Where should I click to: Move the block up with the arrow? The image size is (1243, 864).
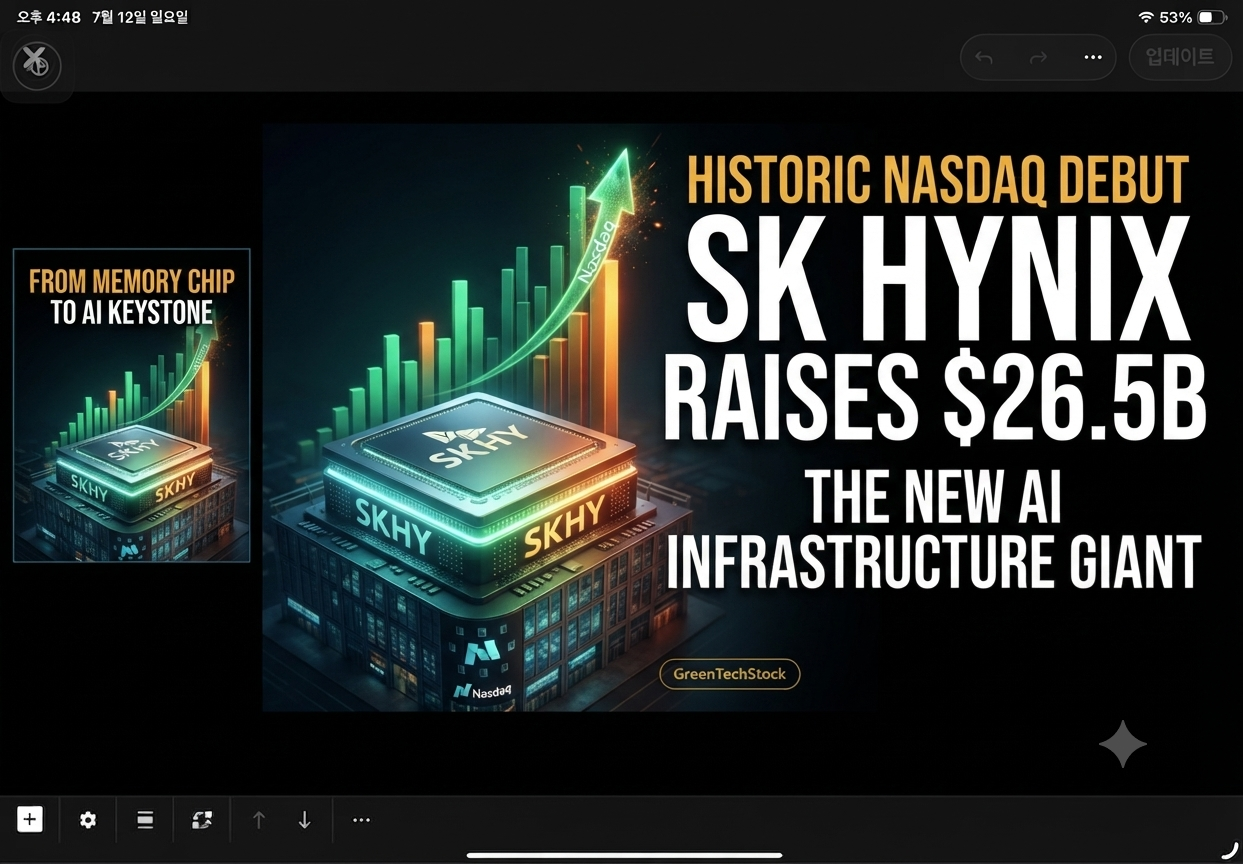tap(259, 820)
